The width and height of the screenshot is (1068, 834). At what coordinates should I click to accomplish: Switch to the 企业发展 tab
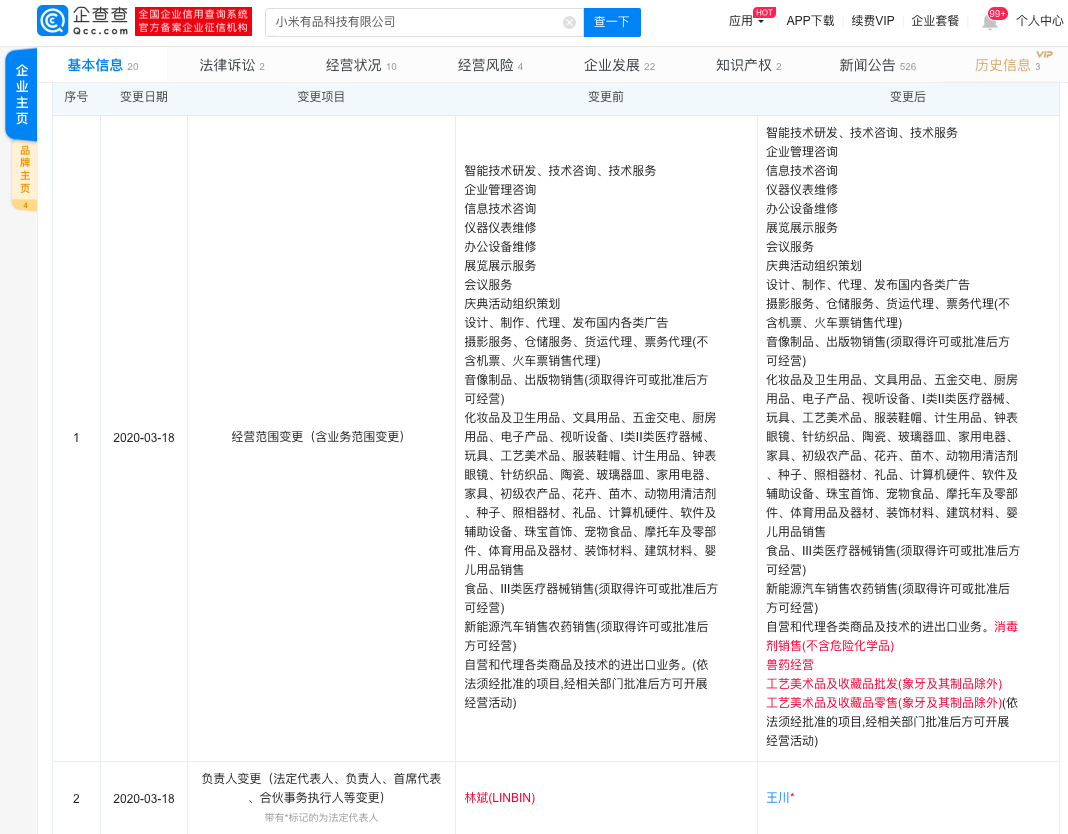[619, 65]
